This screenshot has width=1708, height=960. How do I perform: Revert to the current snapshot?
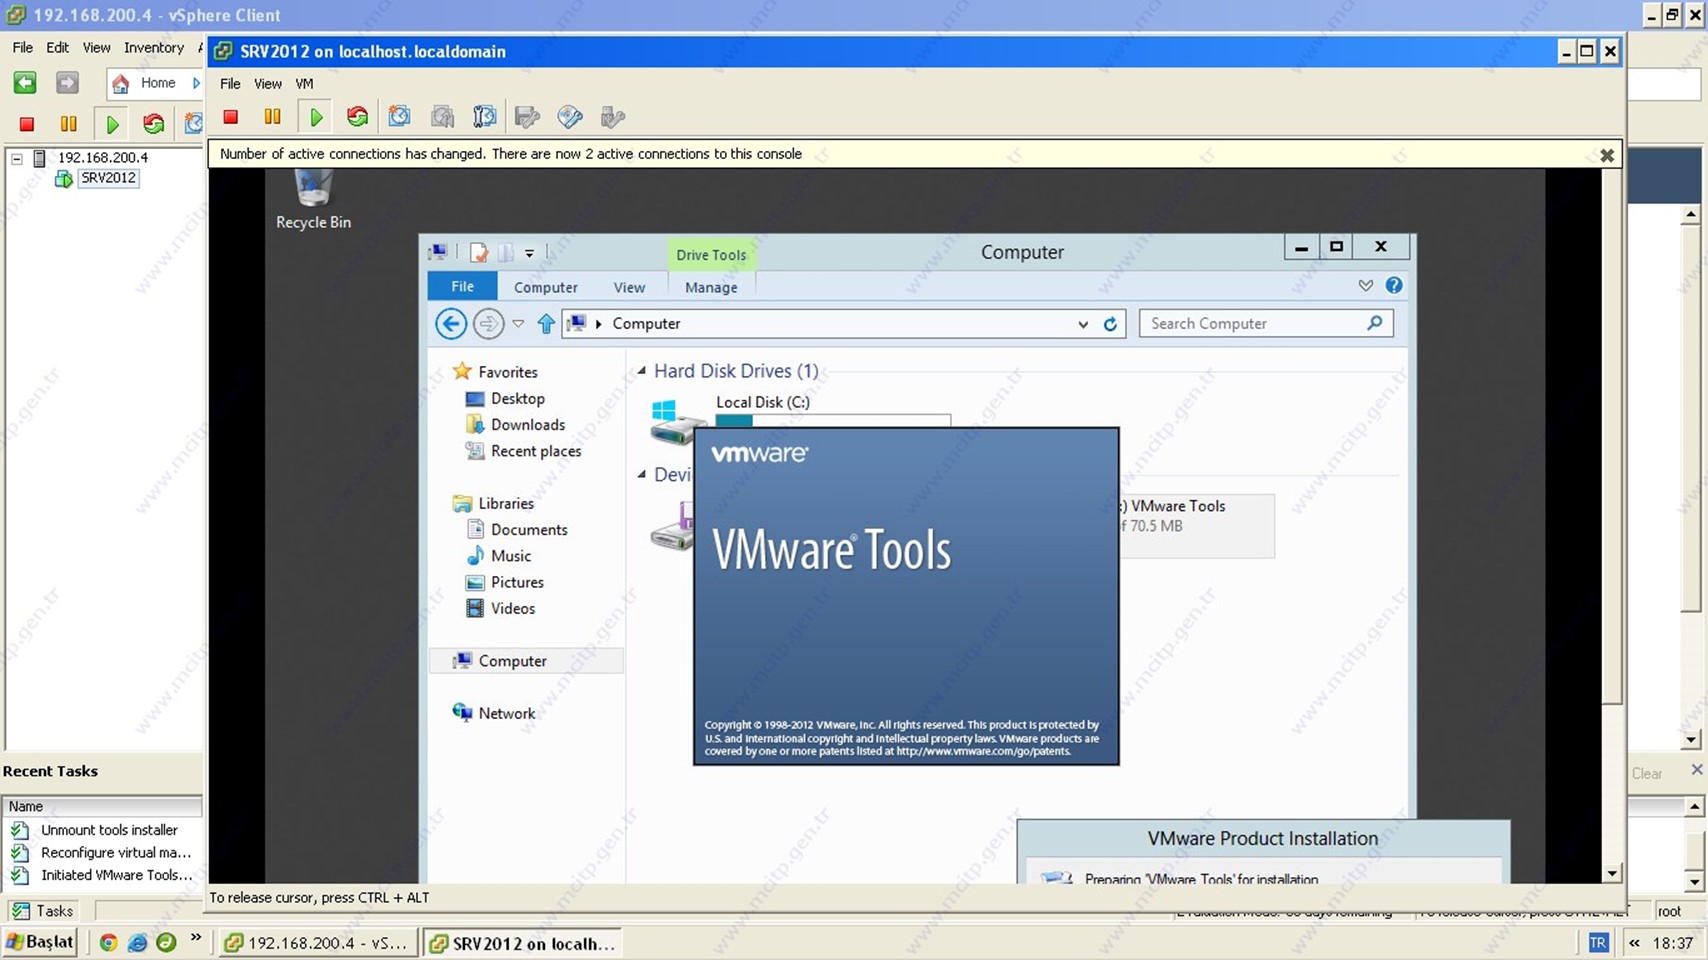tap(442, 117)
